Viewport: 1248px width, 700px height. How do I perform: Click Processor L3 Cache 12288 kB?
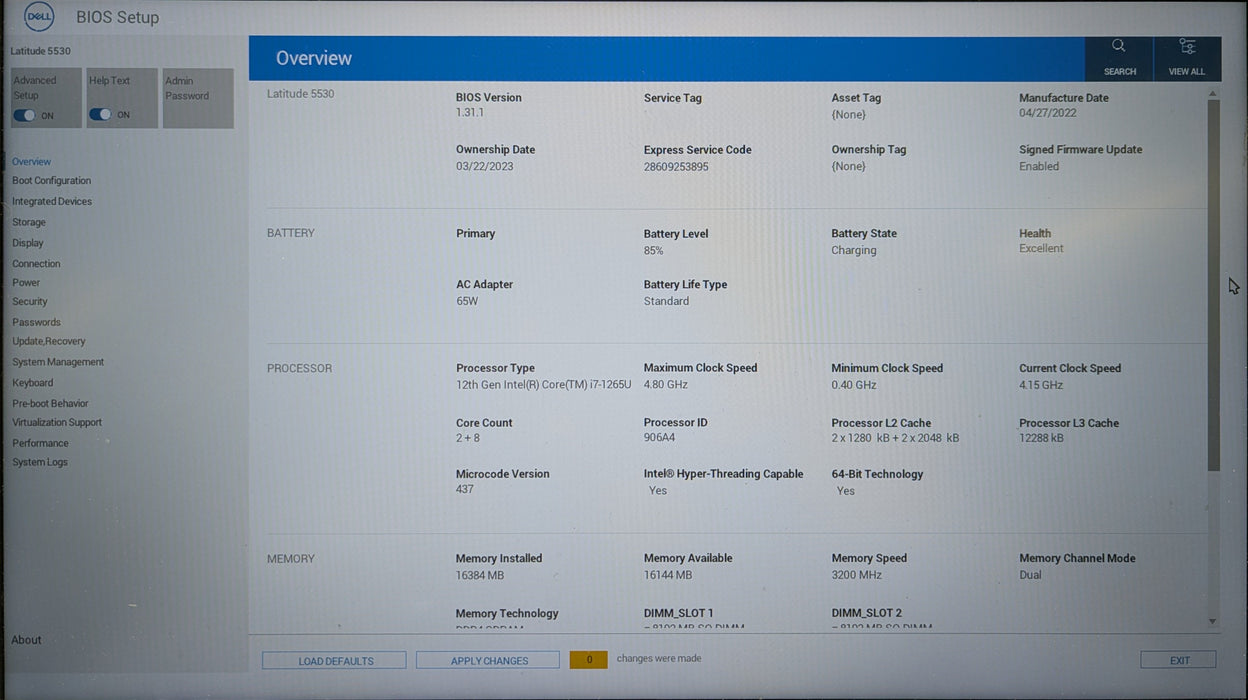pos(1041,438)
